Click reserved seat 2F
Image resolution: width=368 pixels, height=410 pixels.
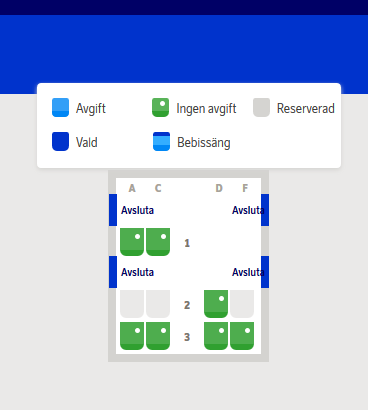(x=242, y=304)
